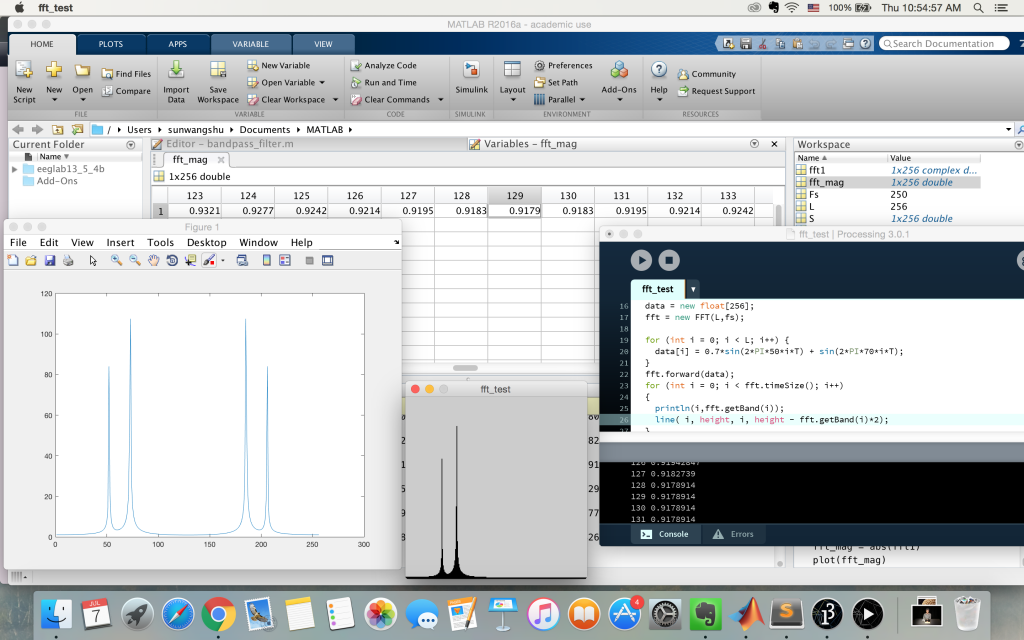The image size is (1024, 640).
Task: Stop the Processing sketch
Action: pyautogui.click(x=669, y=261)
